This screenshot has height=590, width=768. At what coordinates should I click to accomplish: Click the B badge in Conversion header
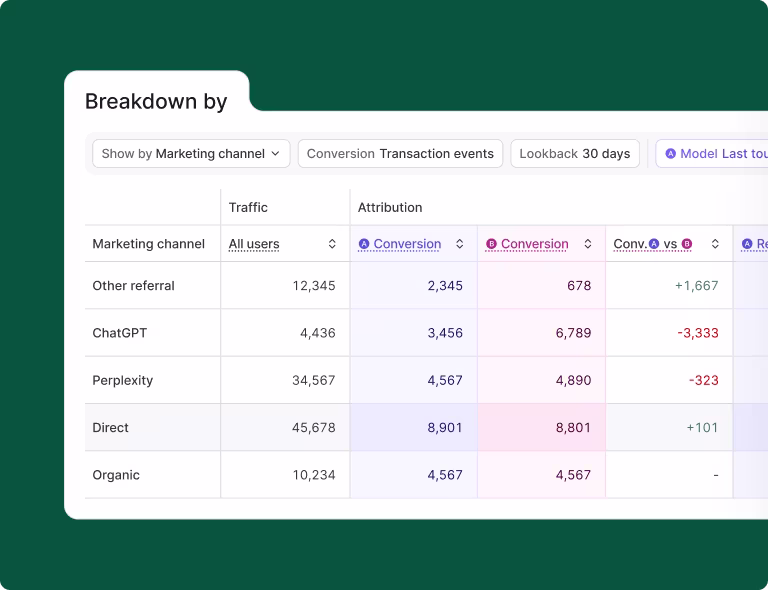pos(491,244)
